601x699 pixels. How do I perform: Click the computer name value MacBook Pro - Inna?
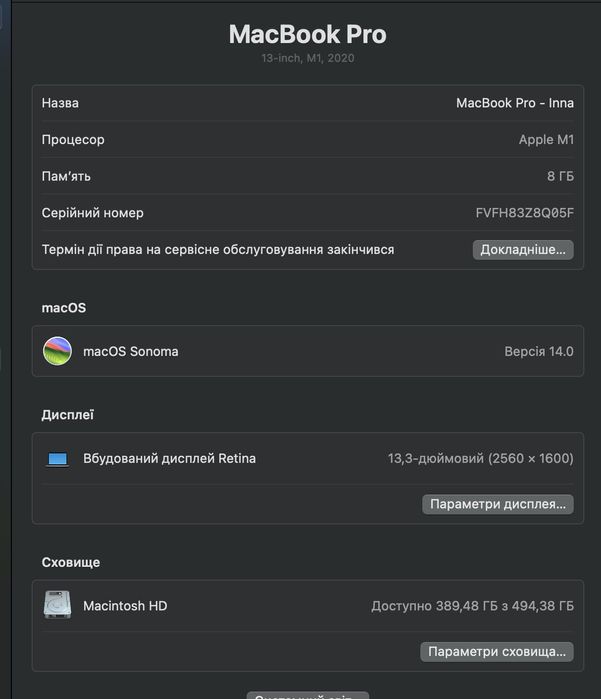(x=514, y=103)
